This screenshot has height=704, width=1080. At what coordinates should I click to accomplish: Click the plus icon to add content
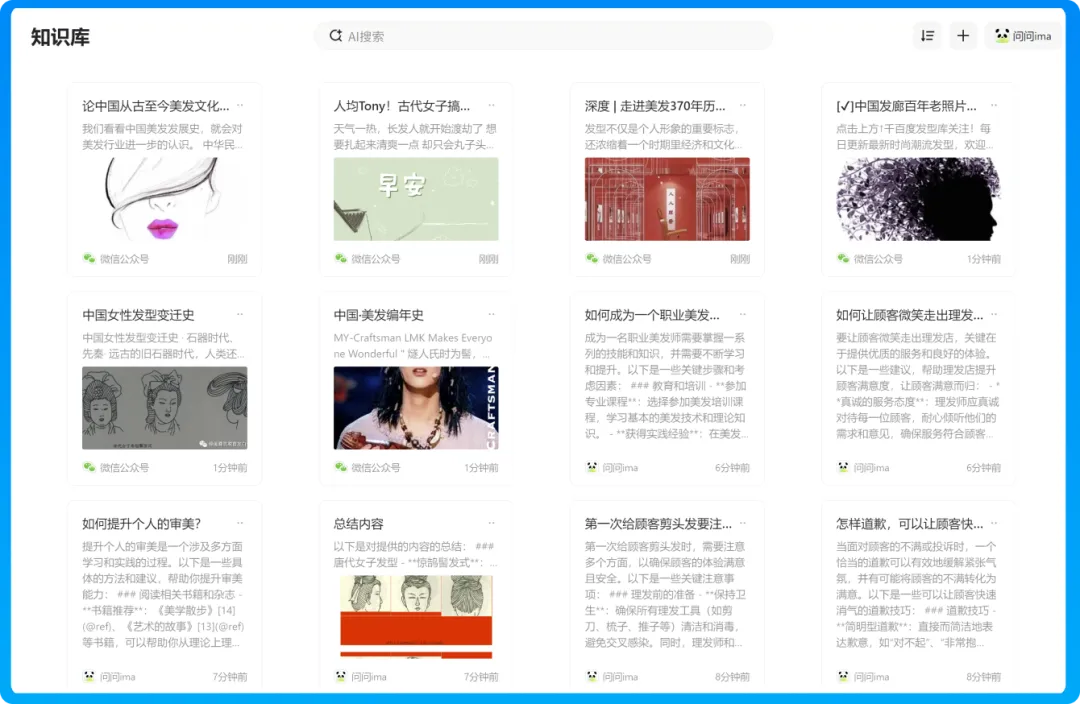pyautogui.click(x=963, y=36)
